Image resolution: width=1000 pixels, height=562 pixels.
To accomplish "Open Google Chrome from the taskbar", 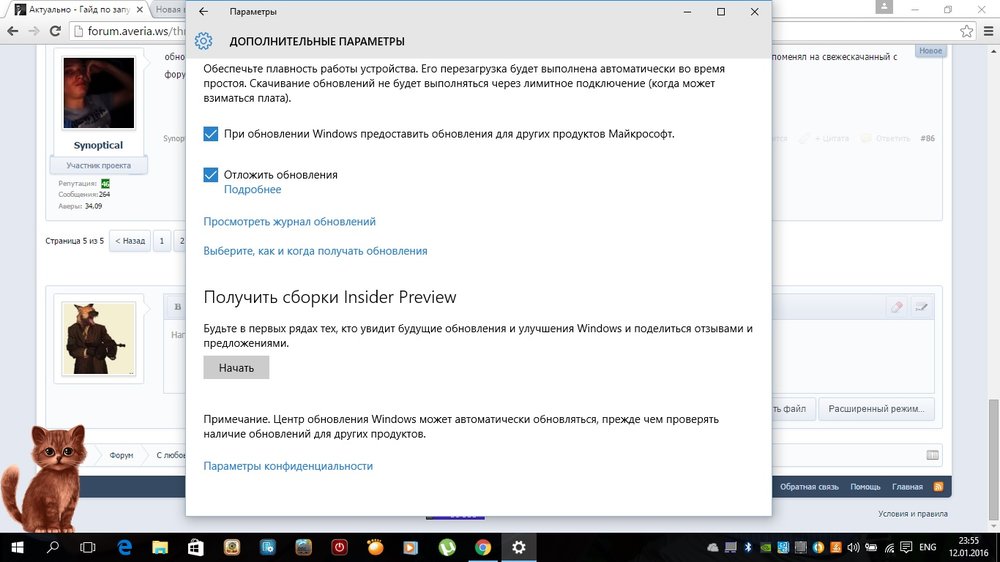I will pyautogui.click(x=482, y=547).
